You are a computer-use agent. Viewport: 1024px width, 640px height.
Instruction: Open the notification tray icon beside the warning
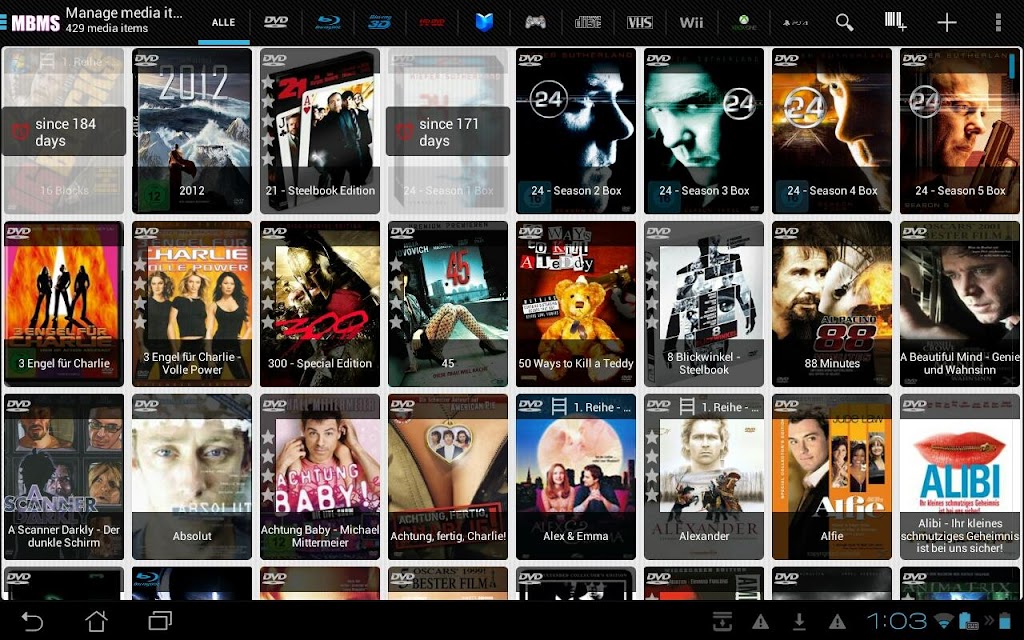point(722,621)
